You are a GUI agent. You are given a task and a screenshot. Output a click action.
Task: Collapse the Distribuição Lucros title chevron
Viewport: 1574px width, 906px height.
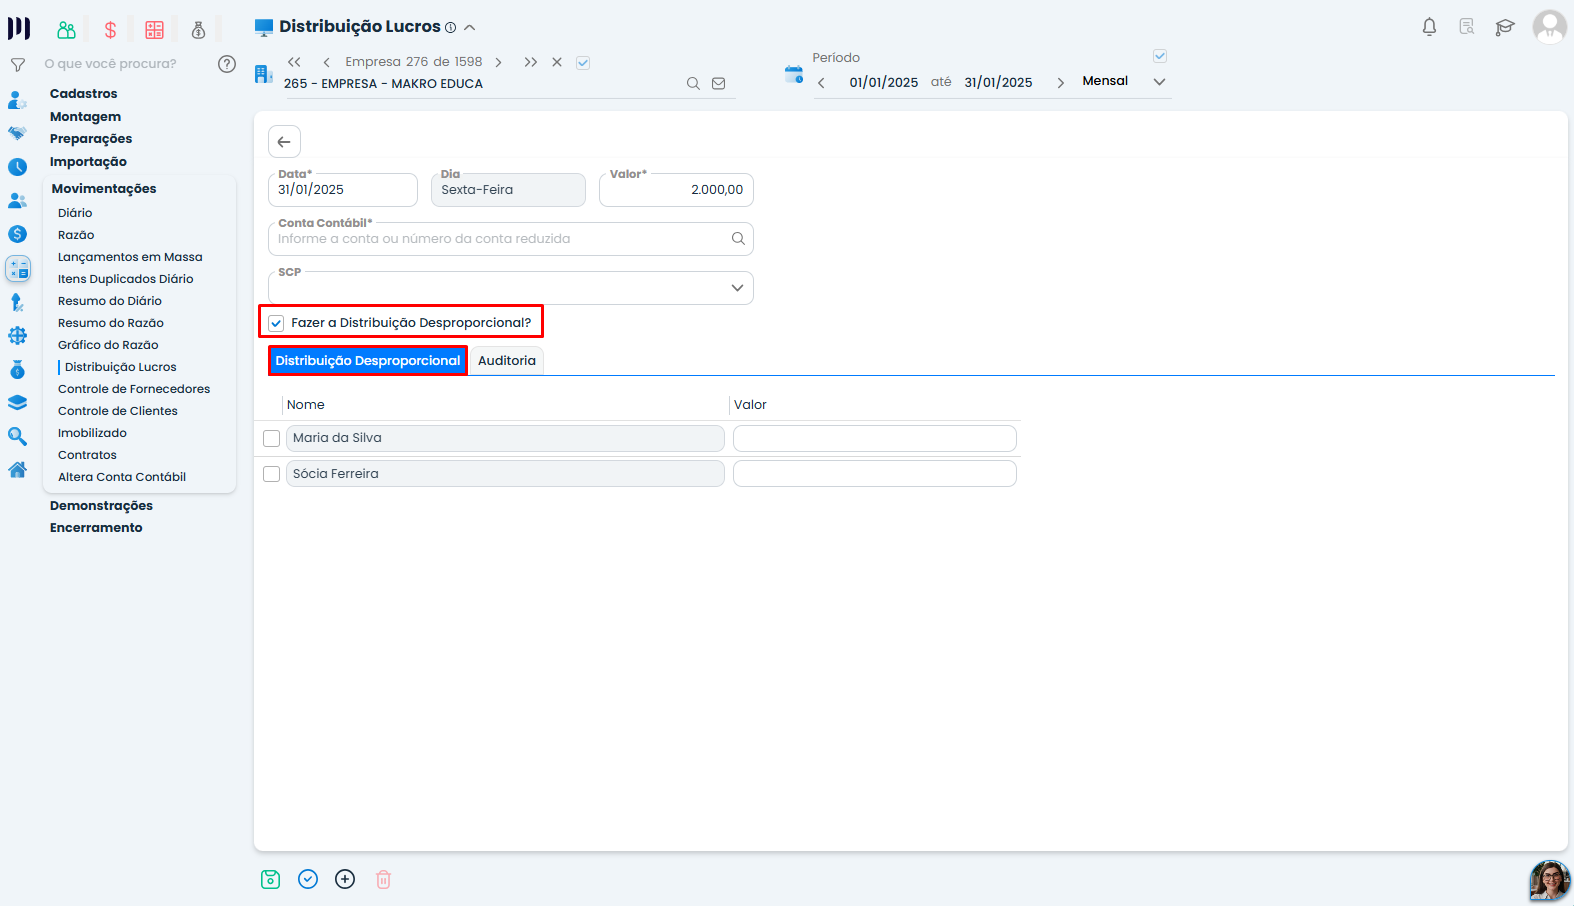pyautogui.click(x=470, y=27)
